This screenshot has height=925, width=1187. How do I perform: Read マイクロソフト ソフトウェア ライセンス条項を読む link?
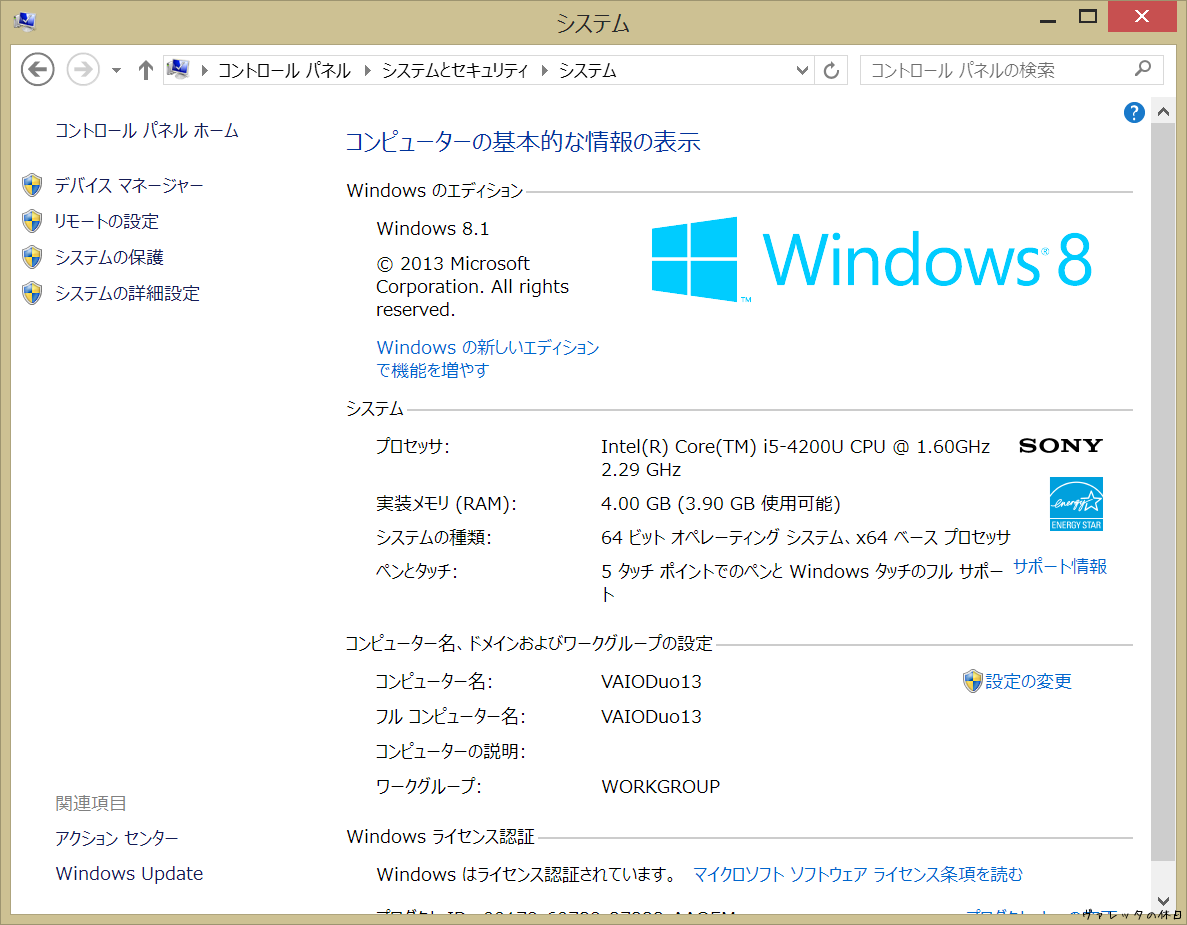click(x=858, y=874)
